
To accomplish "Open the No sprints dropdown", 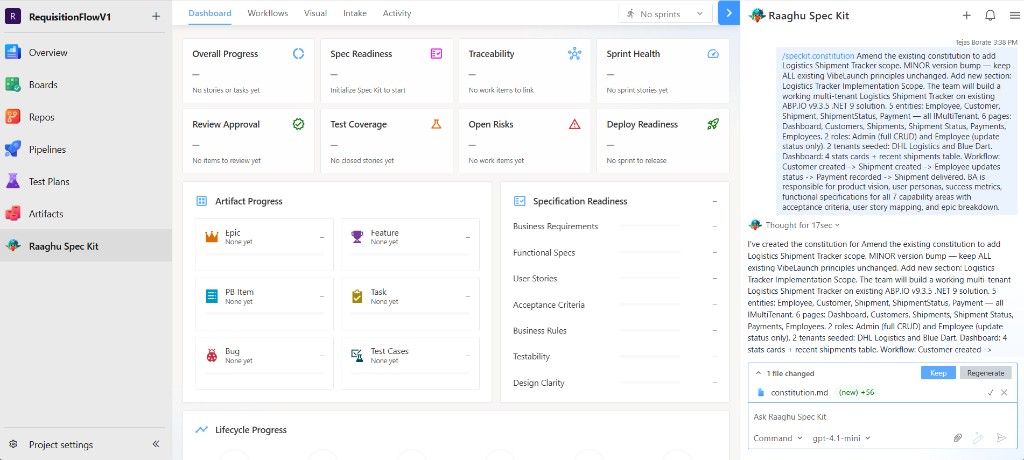I will click(x=665, y=14).
